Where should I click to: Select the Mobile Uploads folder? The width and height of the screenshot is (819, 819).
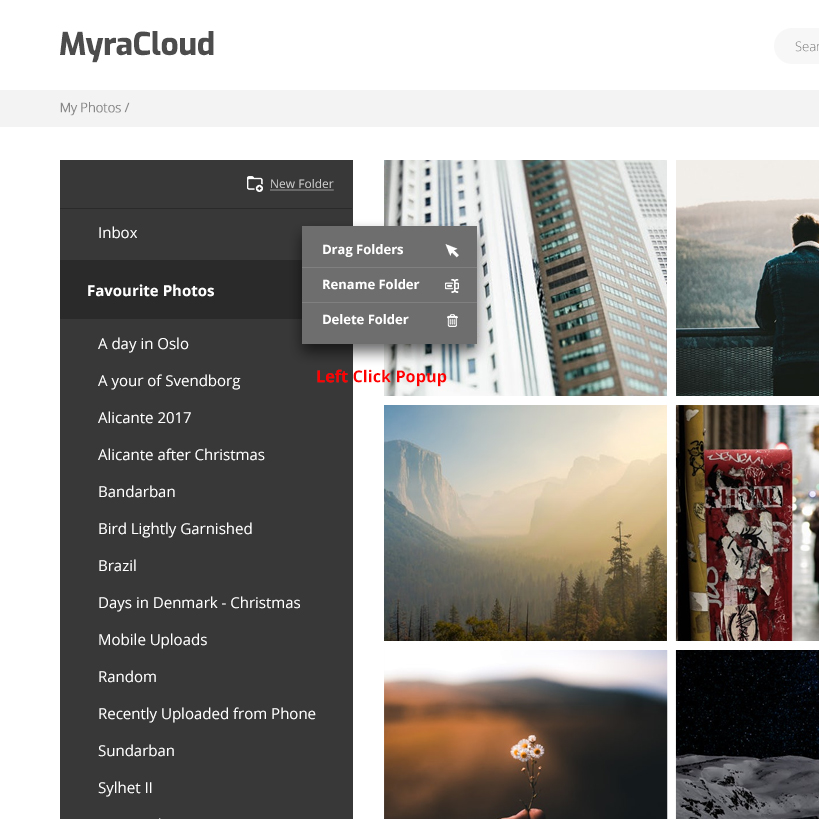coord(152,639)
